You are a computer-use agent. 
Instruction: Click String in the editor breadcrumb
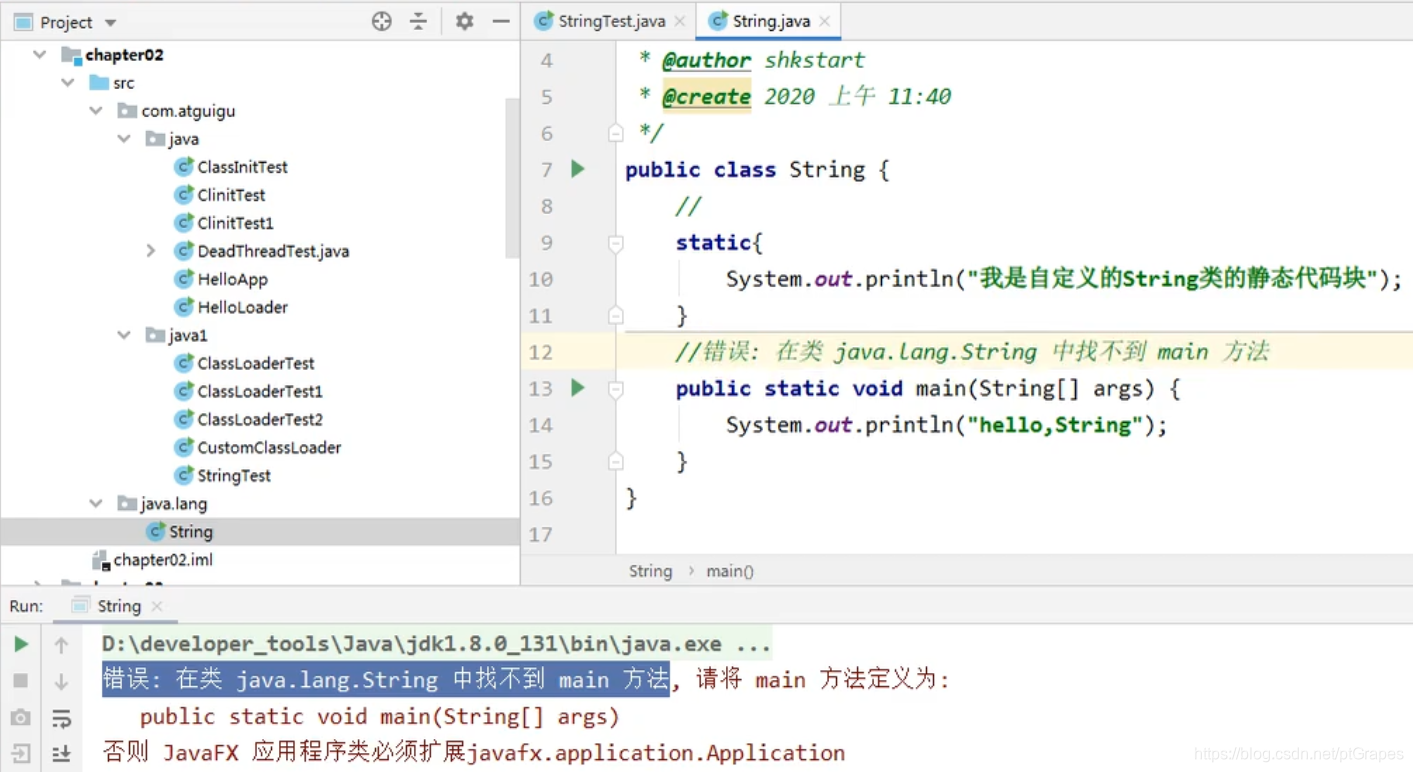(x=650, y=571)
